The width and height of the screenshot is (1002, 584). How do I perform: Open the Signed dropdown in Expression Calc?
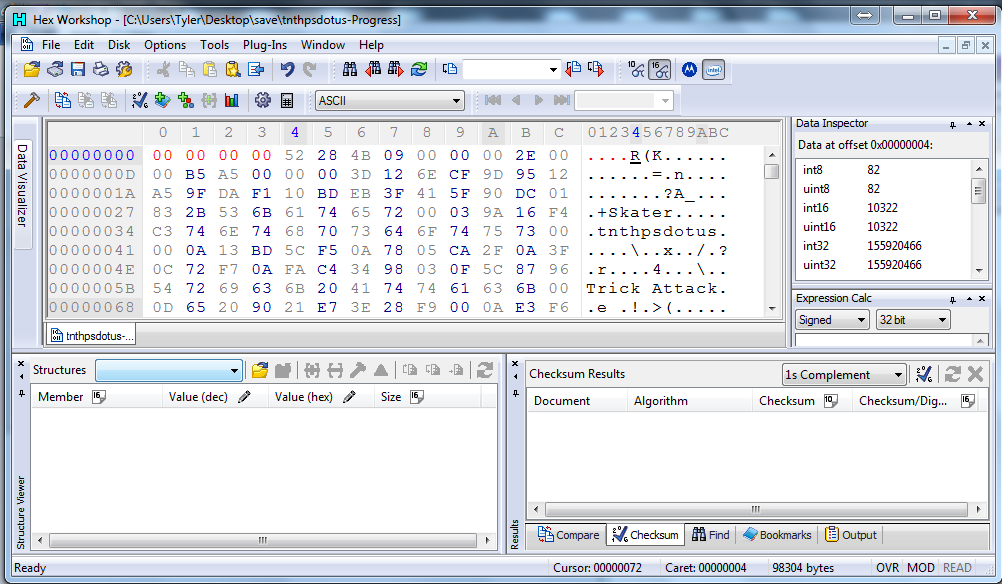pyautogui.click(x=832, y=320)
